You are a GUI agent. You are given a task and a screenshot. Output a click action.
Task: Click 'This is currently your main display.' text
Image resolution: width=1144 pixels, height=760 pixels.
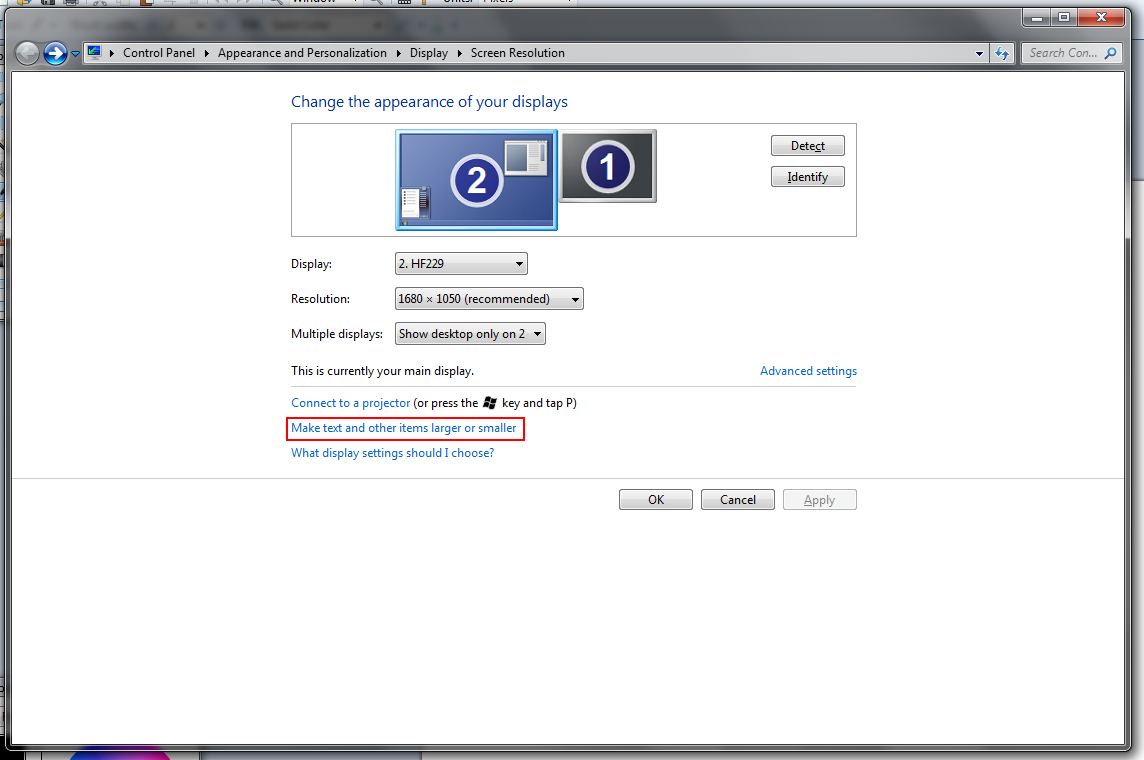382,371
